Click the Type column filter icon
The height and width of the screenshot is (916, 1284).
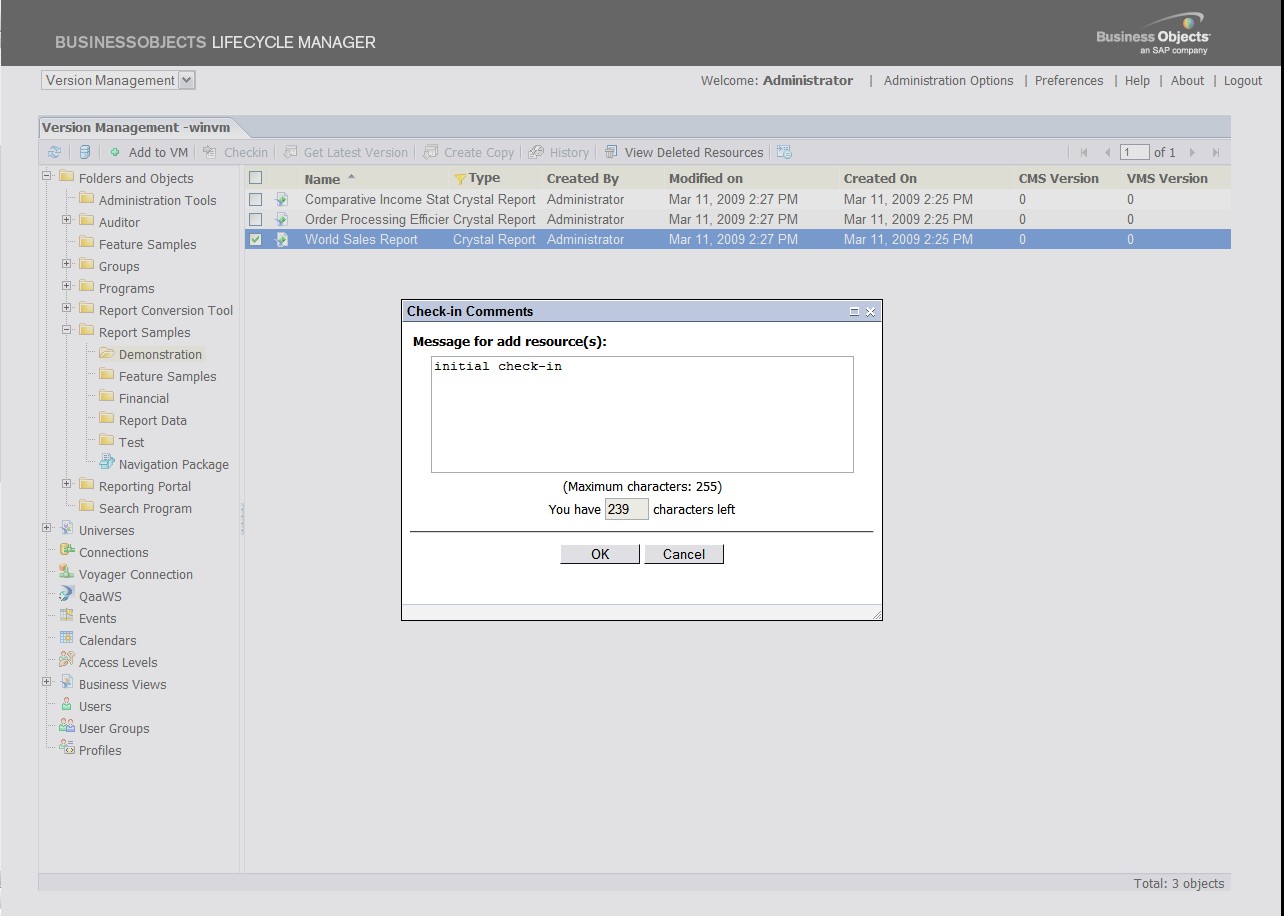coord(460,179)
